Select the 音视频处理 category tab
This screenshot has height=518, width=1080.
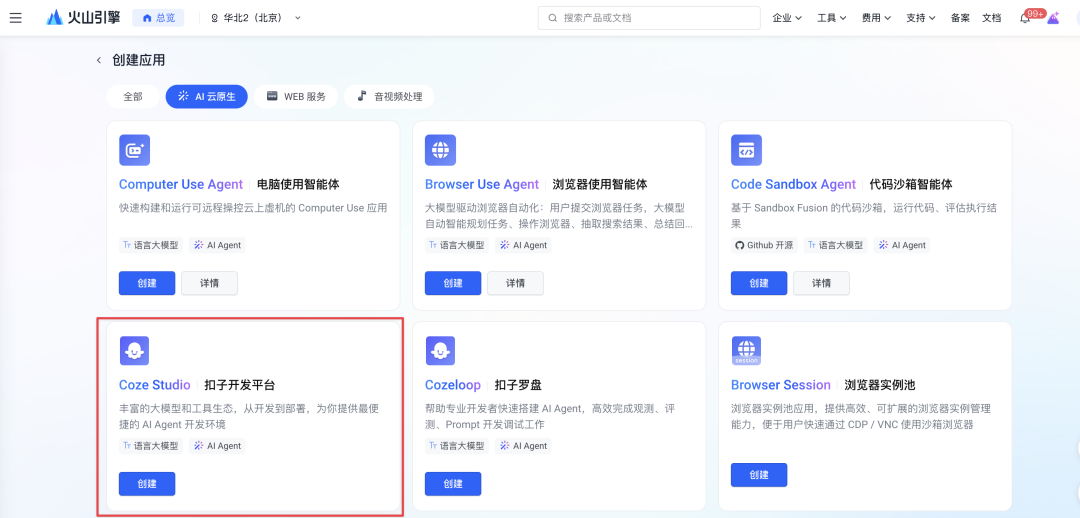click(389, 97)
